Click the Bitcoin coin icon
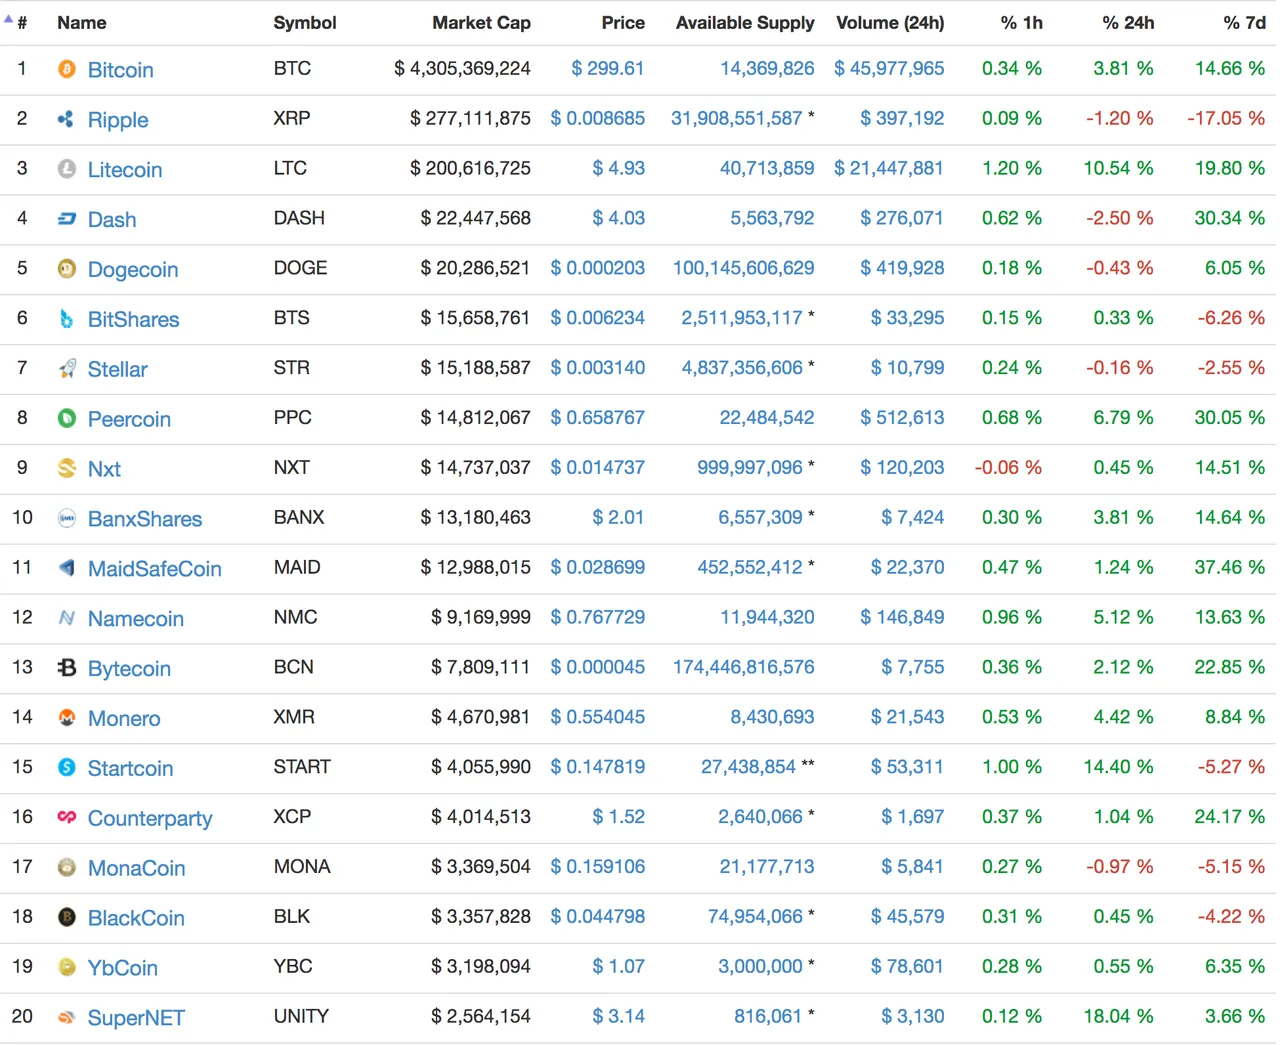The image size is (1280, 1045). coord(67,69)
